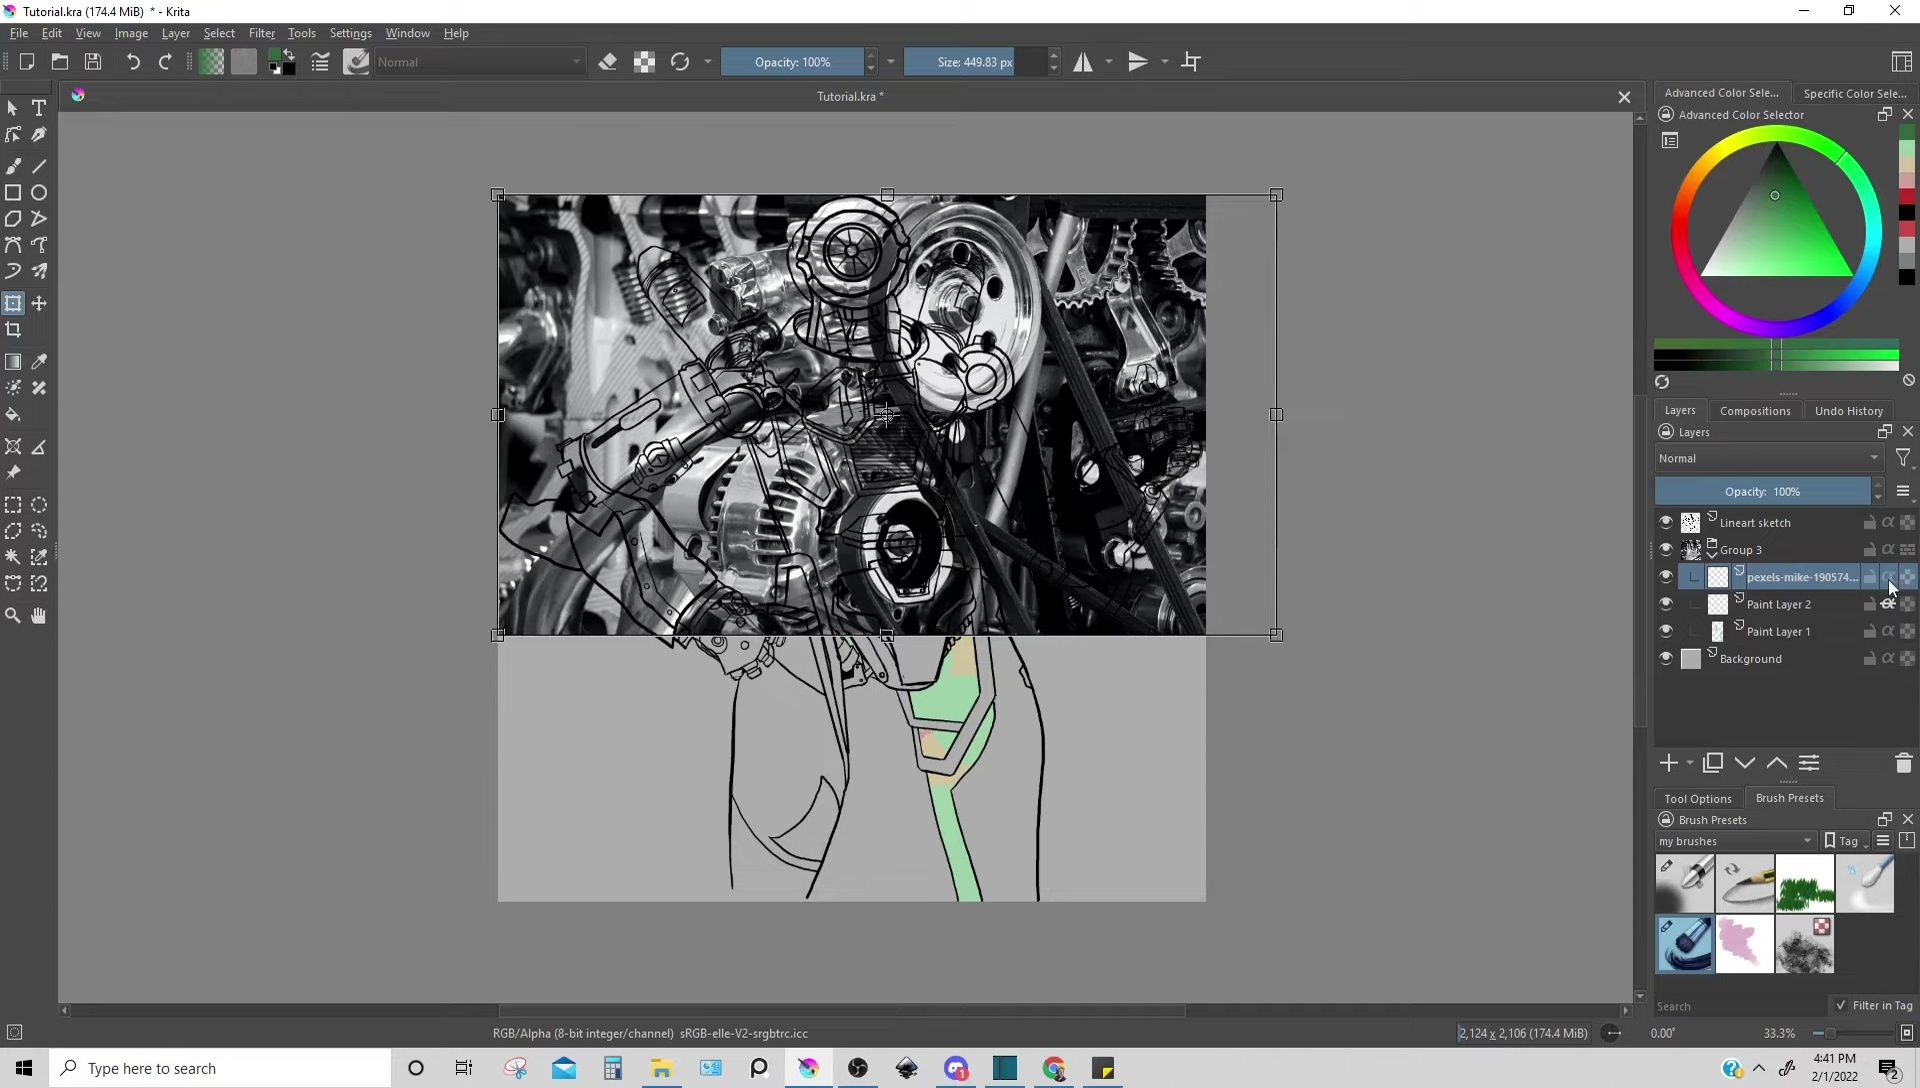Hide the Paint Layer 1
Screen dimensions: 1920x1088
click(1666, 631)
